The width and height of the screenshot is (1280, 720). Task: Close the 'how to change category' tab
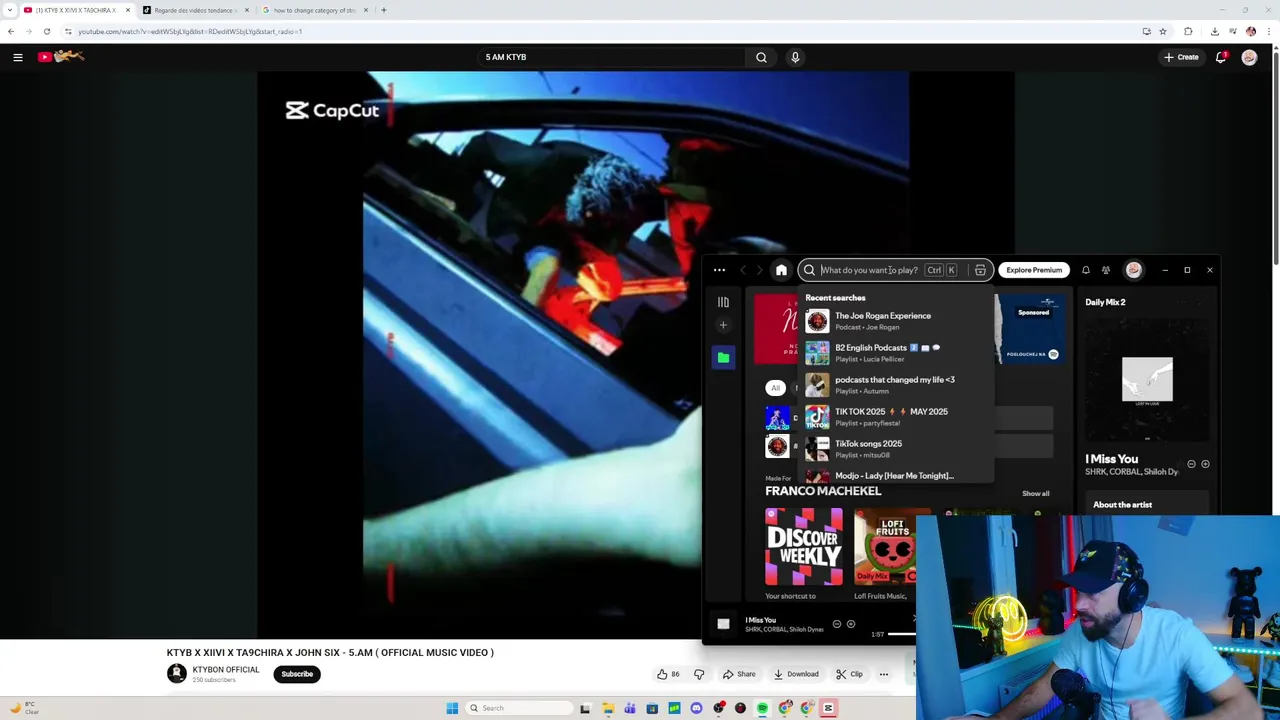[366, 10]
